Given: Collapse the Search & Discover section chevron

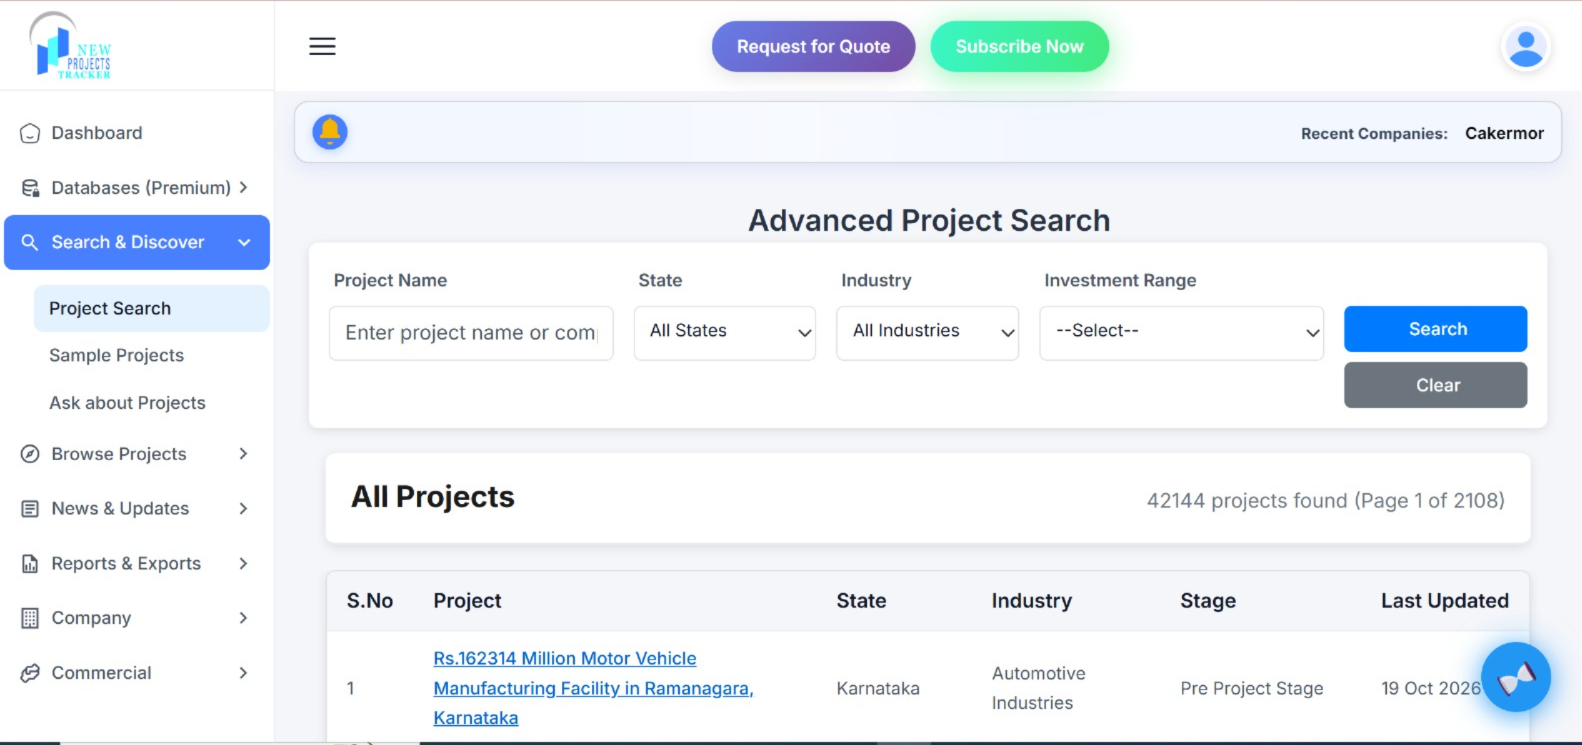Looking at the screenshot, I should pyautogui.click(x=244, y=242).
